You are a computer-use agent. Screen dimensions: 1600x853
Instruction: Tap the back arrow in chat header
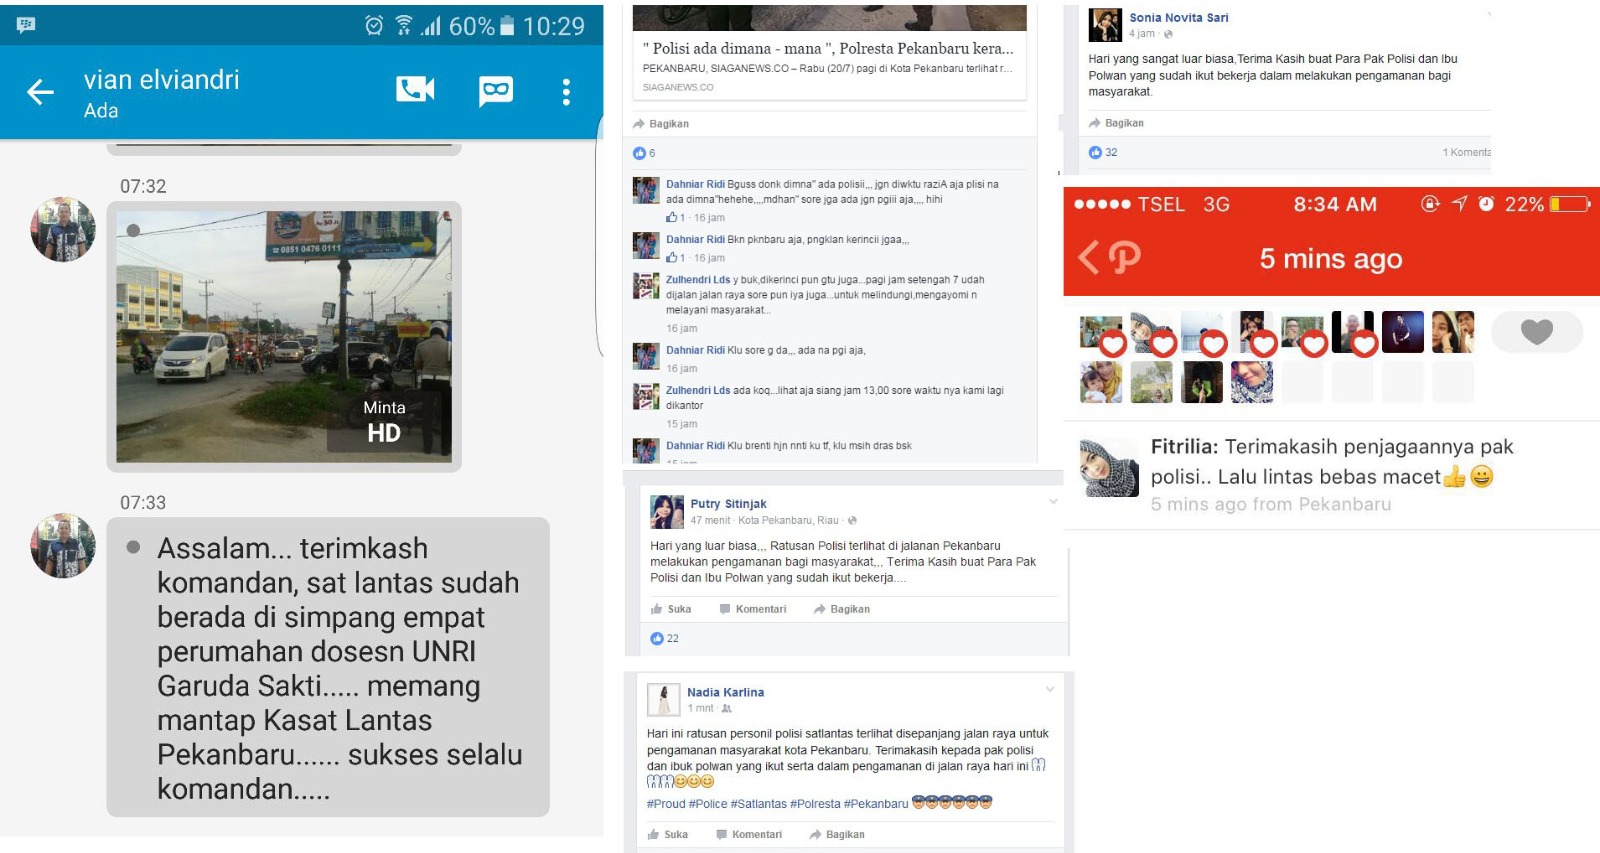[x=40, y=92]
